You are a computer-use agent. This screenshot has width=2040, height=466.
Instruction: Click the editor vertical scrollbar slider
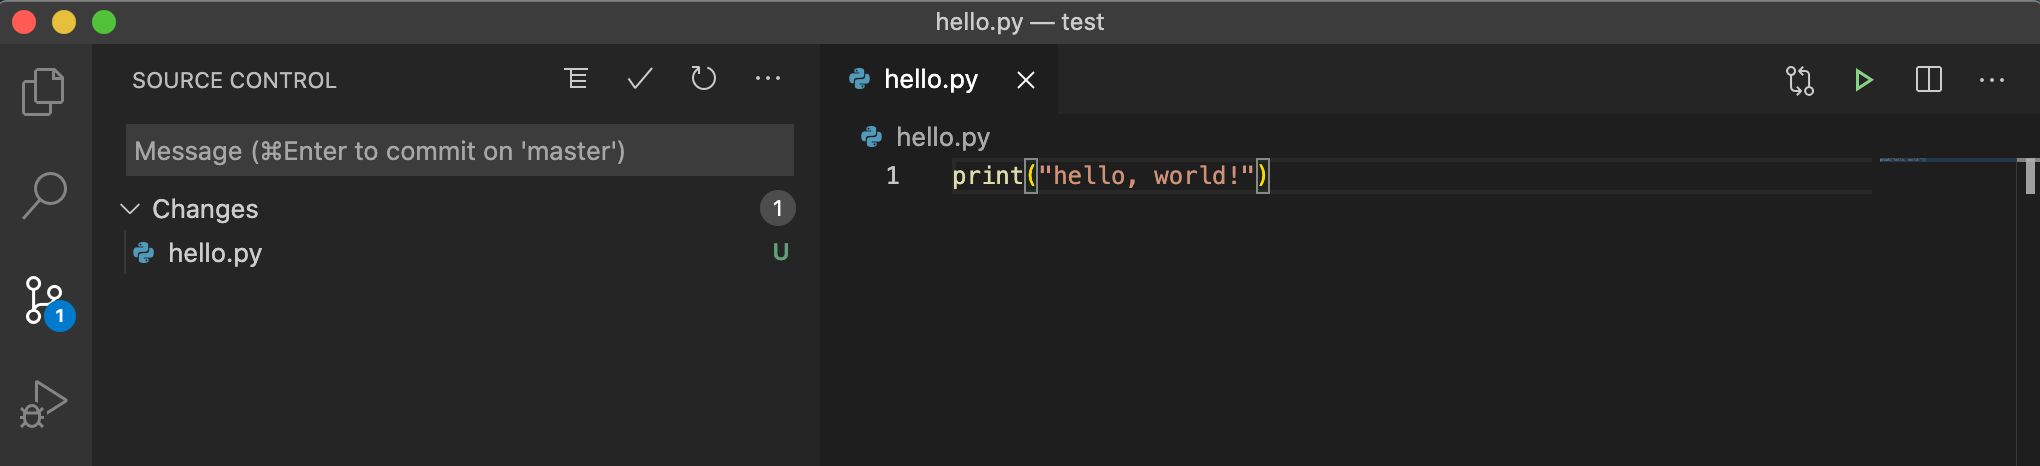2031,176
